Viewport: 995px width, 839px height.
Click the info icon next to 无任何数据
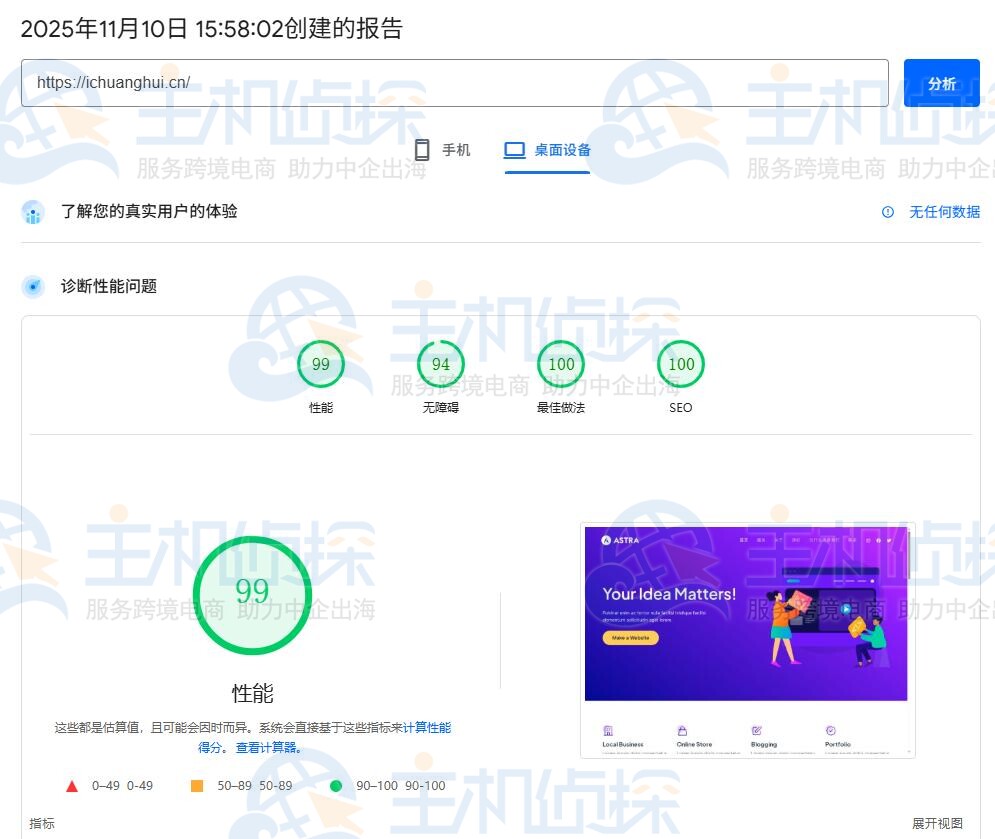point(889,212)
